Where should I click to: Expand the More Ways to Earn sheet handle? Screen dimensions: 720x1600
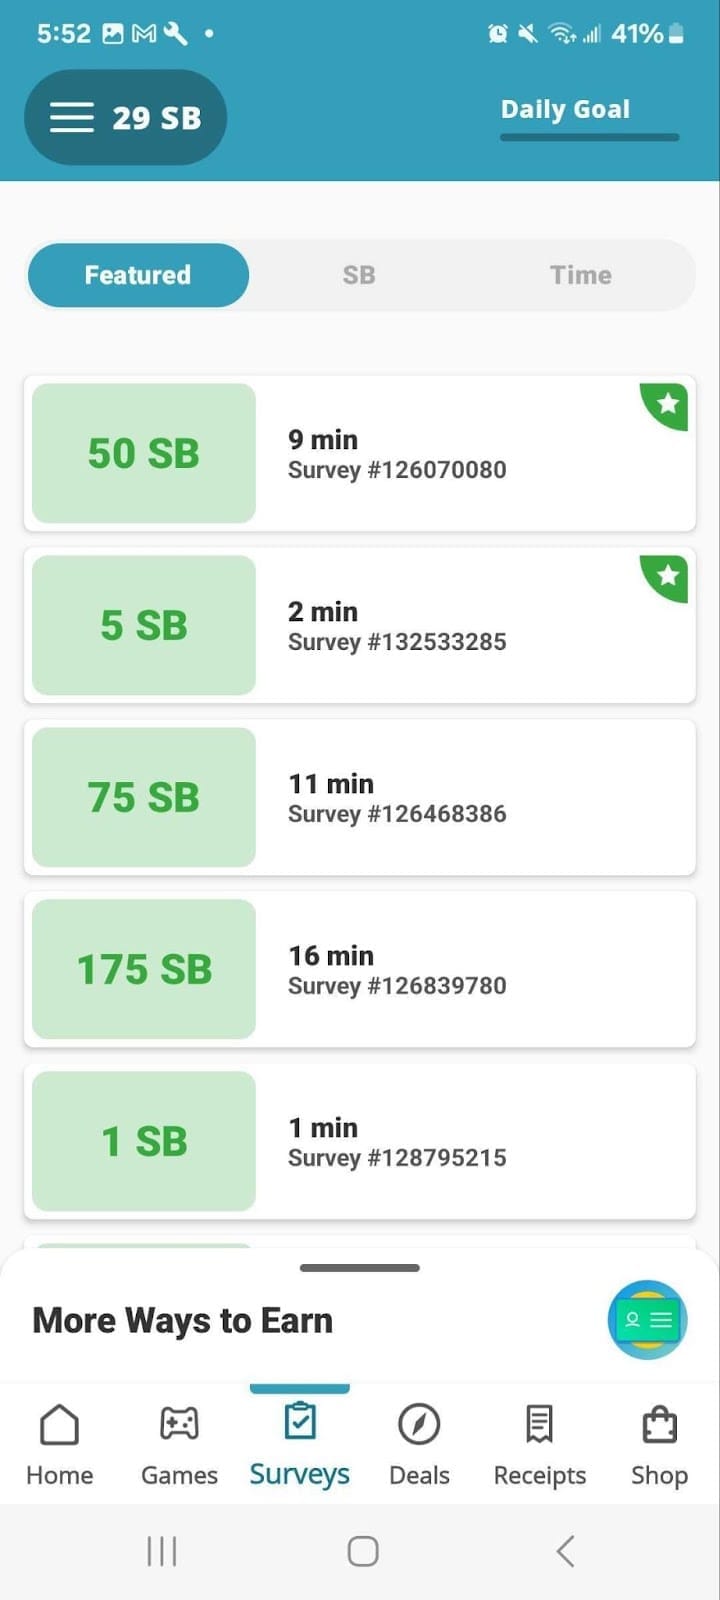tap(360, 1268)
